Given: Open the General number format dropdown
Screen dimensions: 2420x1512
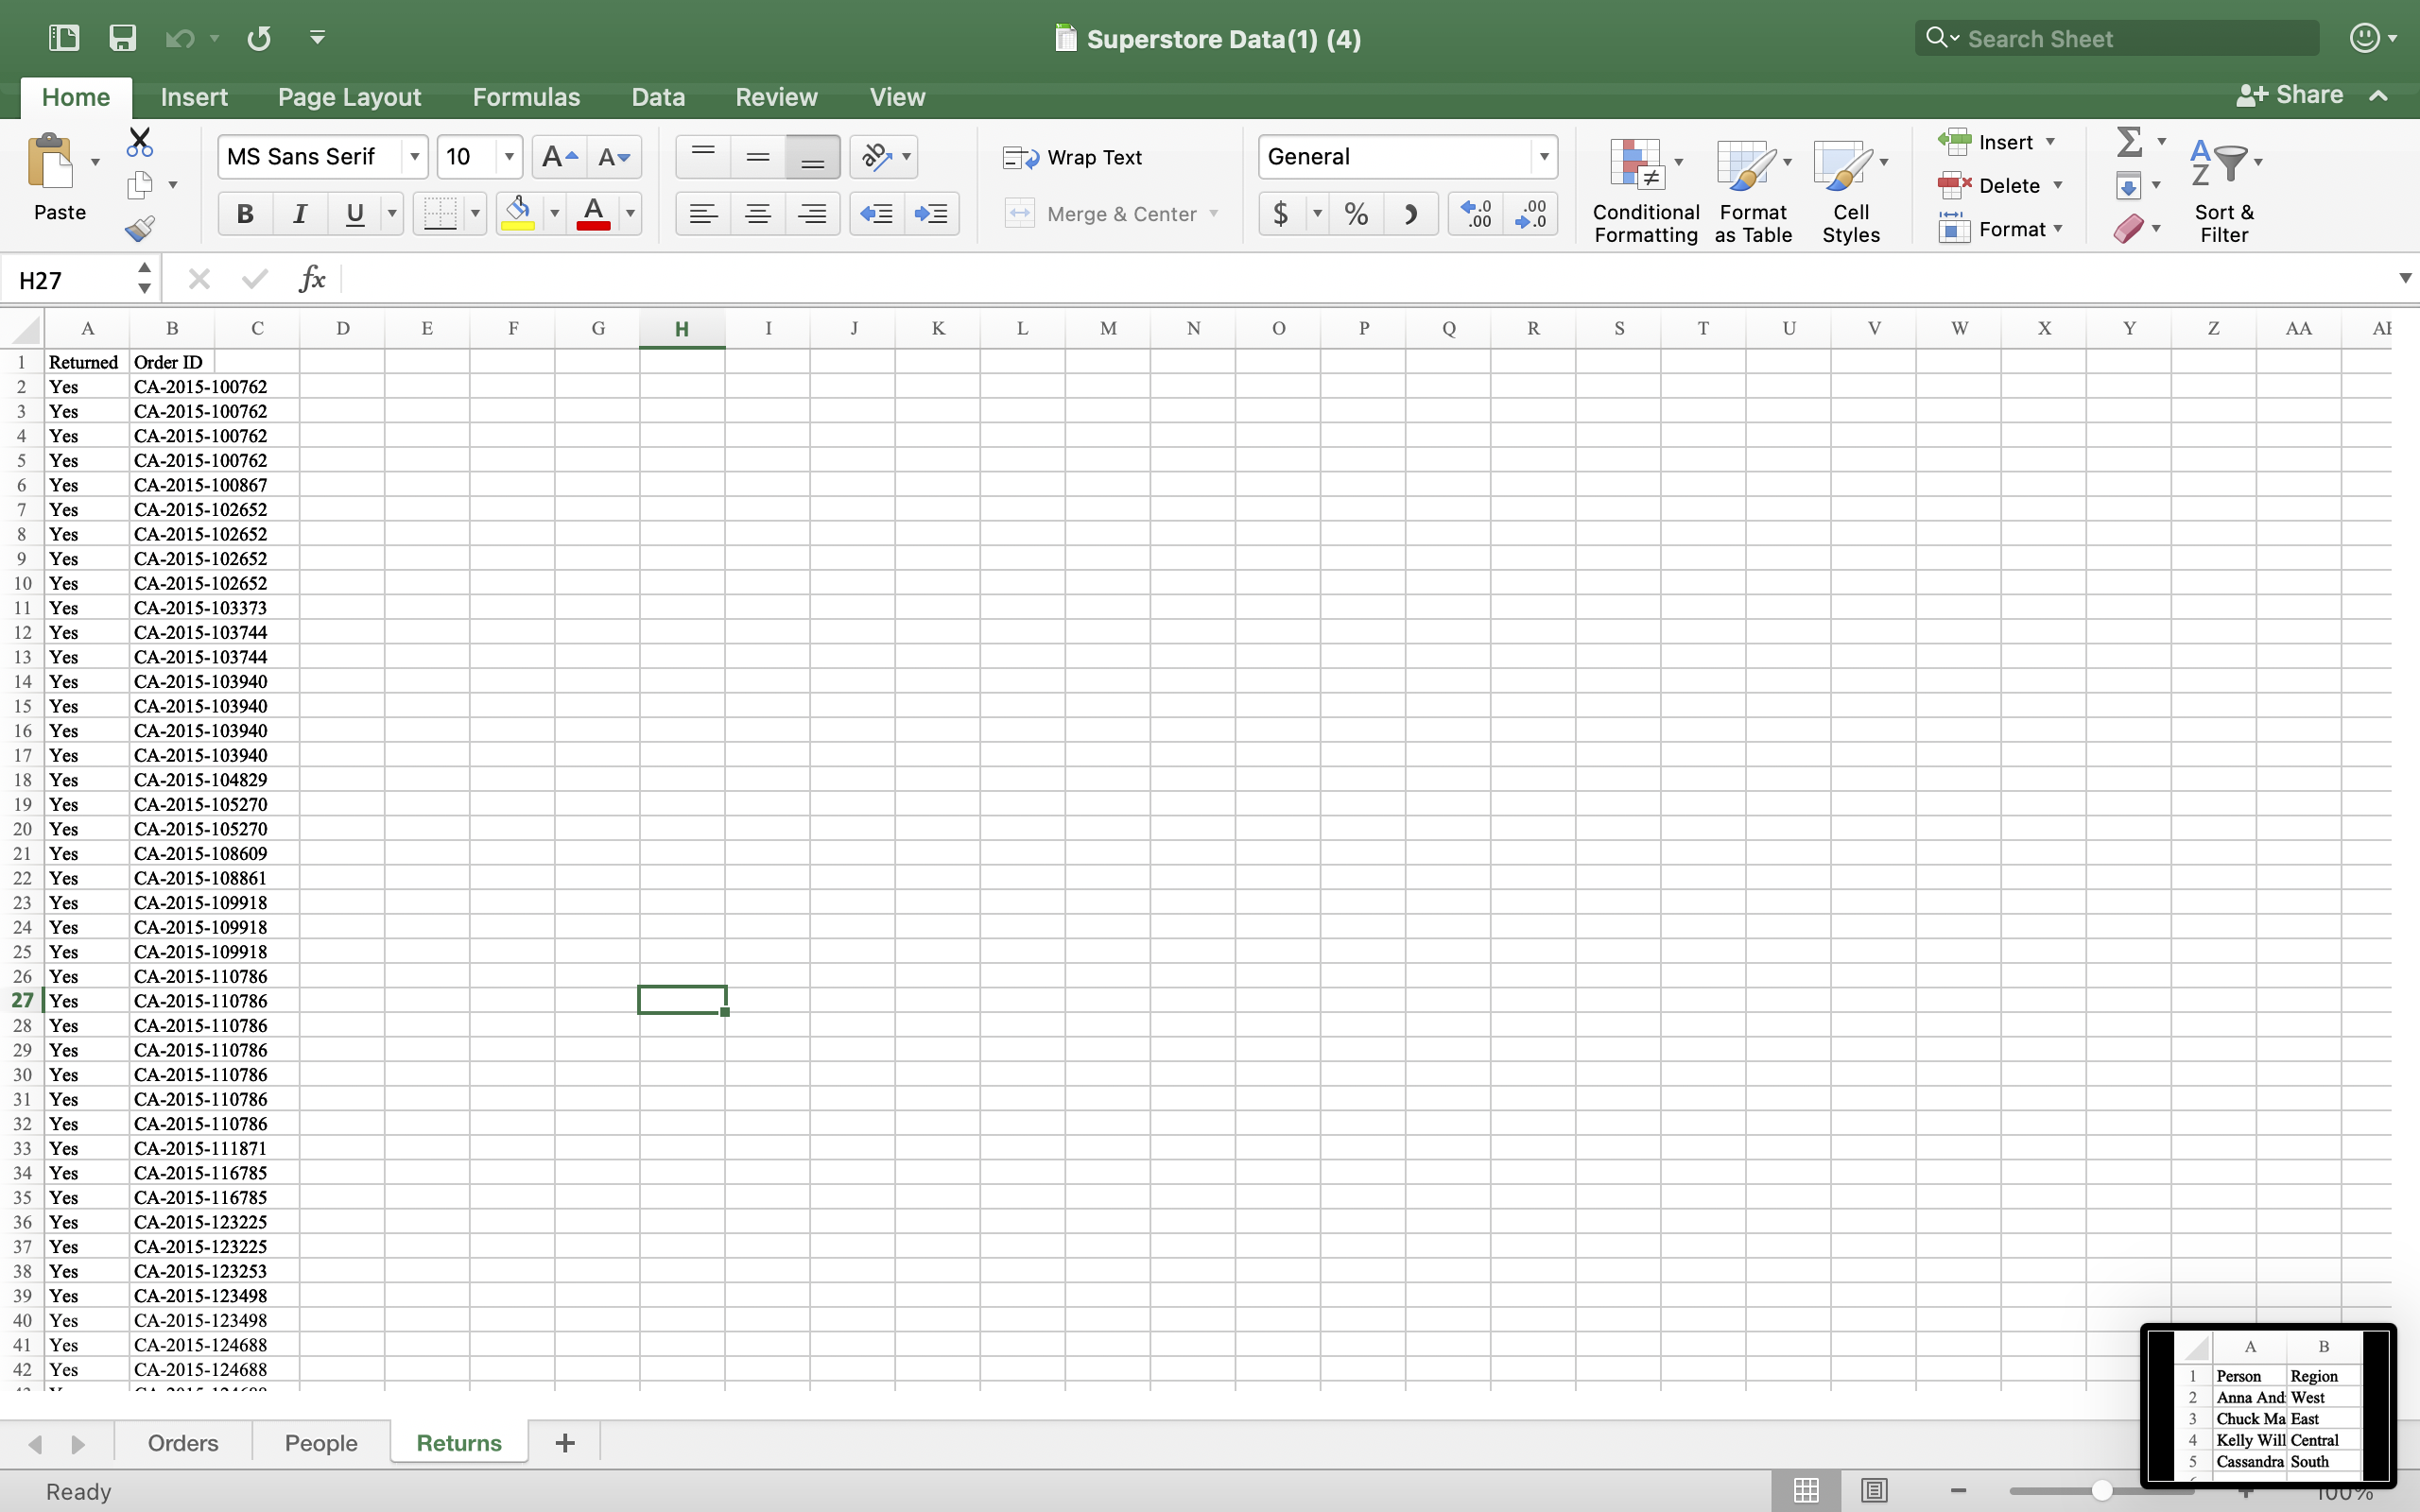Looking at the screenshot, I should (1543, 157).
